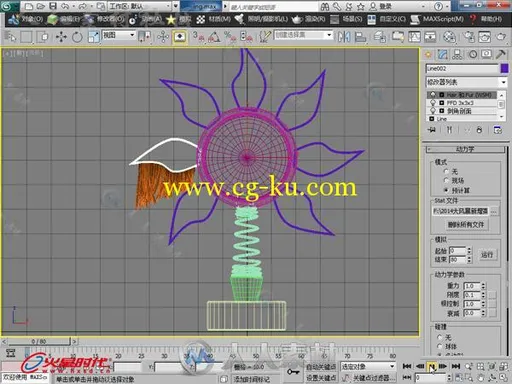Click the 登录 sign-in link
Image resolution: width=512 pixels, height=384 pixels.
pos(385,6)
